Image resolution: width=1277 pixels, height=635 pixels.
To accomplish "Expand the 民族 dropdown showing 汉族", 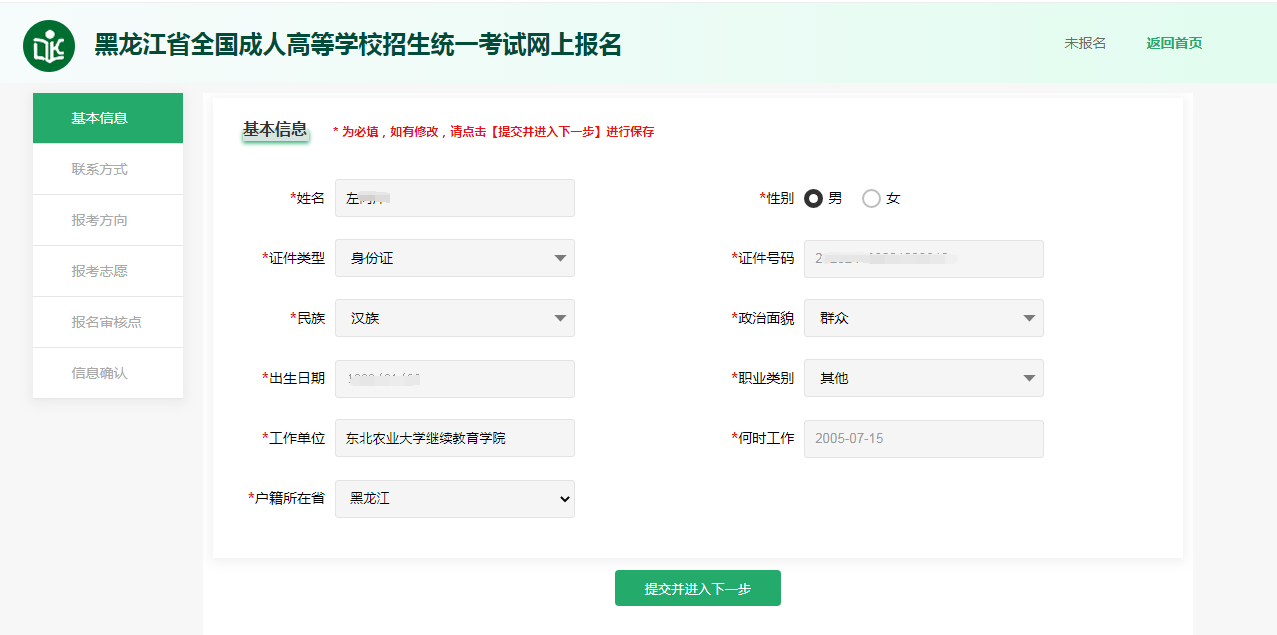I will pyautogui.click(x=455, y=318).
